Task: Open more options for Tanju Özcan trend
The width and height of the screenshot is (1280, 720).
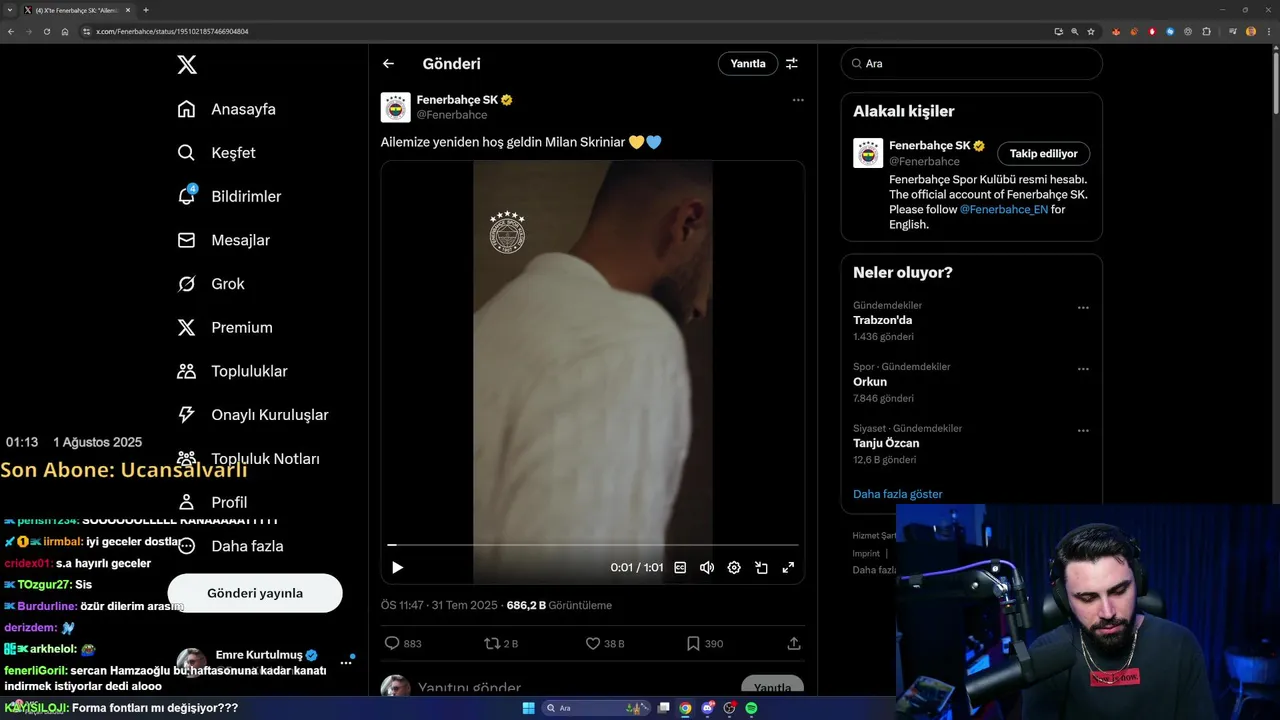Action: click(x=1083, y=431)
